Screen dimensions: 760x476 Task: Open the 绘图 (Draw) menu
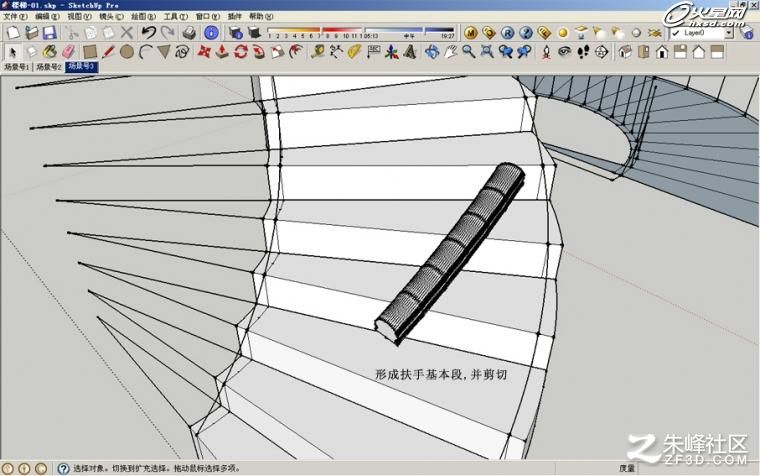(x=143, y=16)
